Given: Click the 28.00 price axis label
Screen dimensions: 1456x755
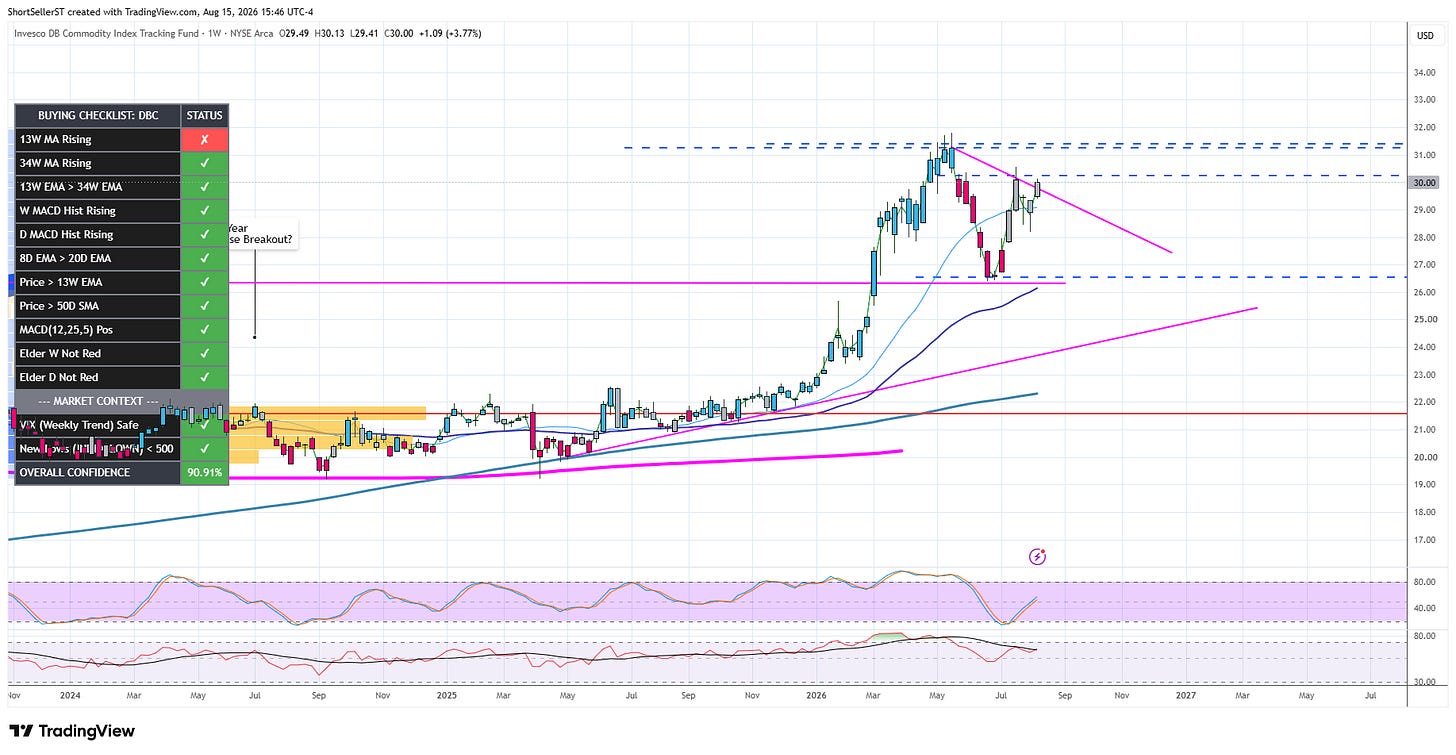Looking at the screenshot, I should click(x=1425, y=238).
